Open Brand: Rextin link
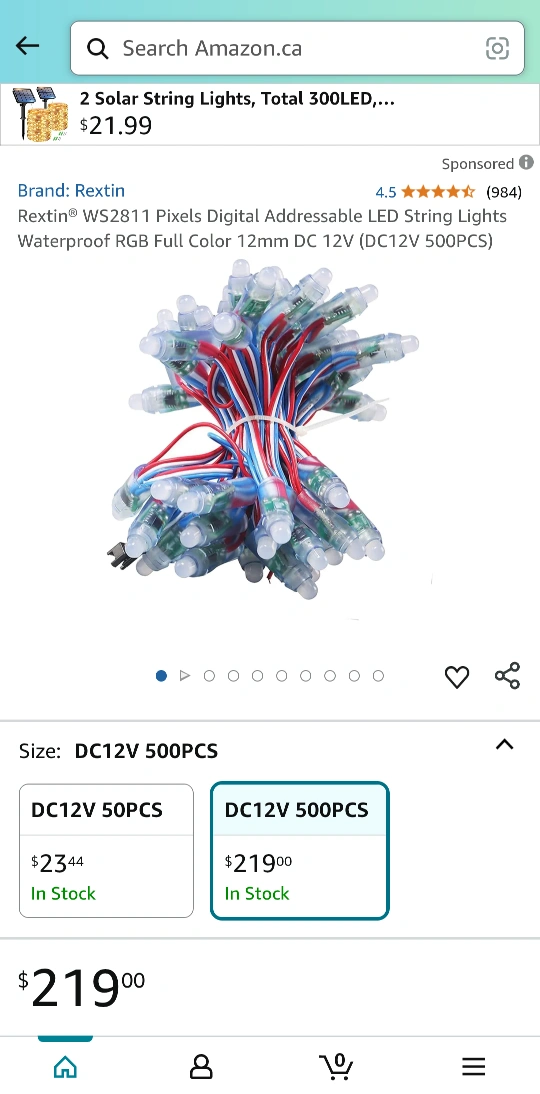 pyautogui.click(x=71, y=190)
